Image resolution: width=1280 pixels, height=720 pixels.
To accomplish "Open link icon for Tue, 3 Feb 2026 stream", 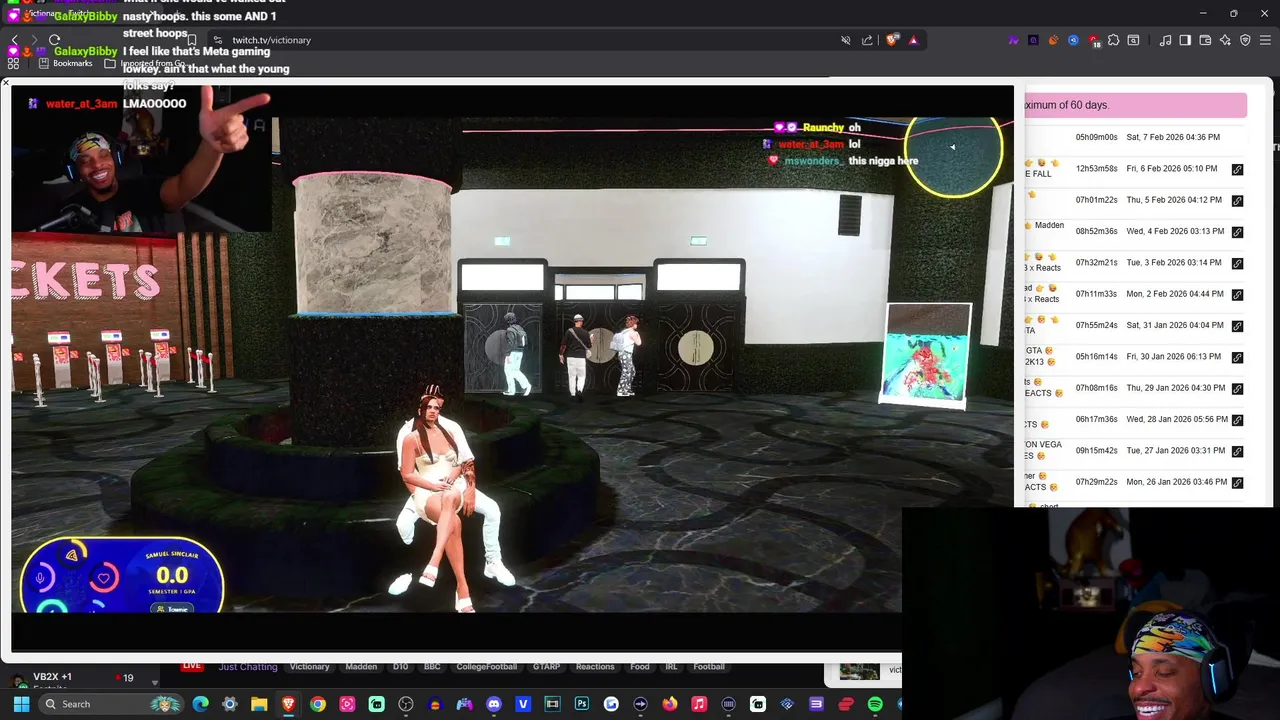I will pos(1237,263).
